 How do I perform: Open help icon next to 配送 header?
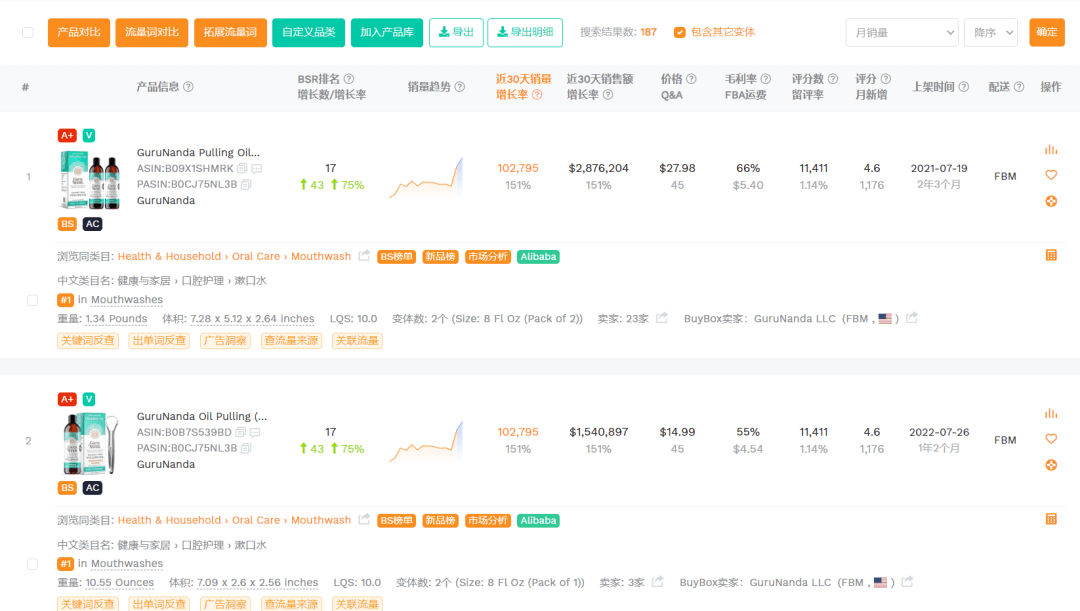point(1019,87)
